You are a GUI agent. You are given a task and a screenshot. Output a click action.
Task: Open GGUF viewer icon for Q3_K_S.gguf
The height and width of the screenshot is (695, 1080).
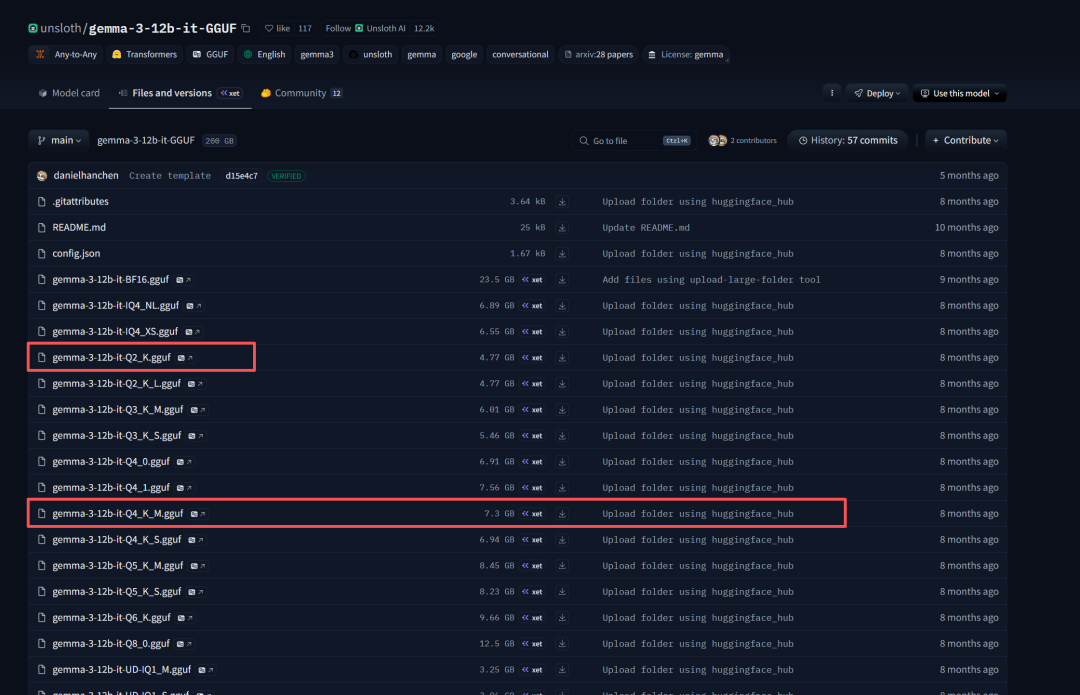pos(196,435)
